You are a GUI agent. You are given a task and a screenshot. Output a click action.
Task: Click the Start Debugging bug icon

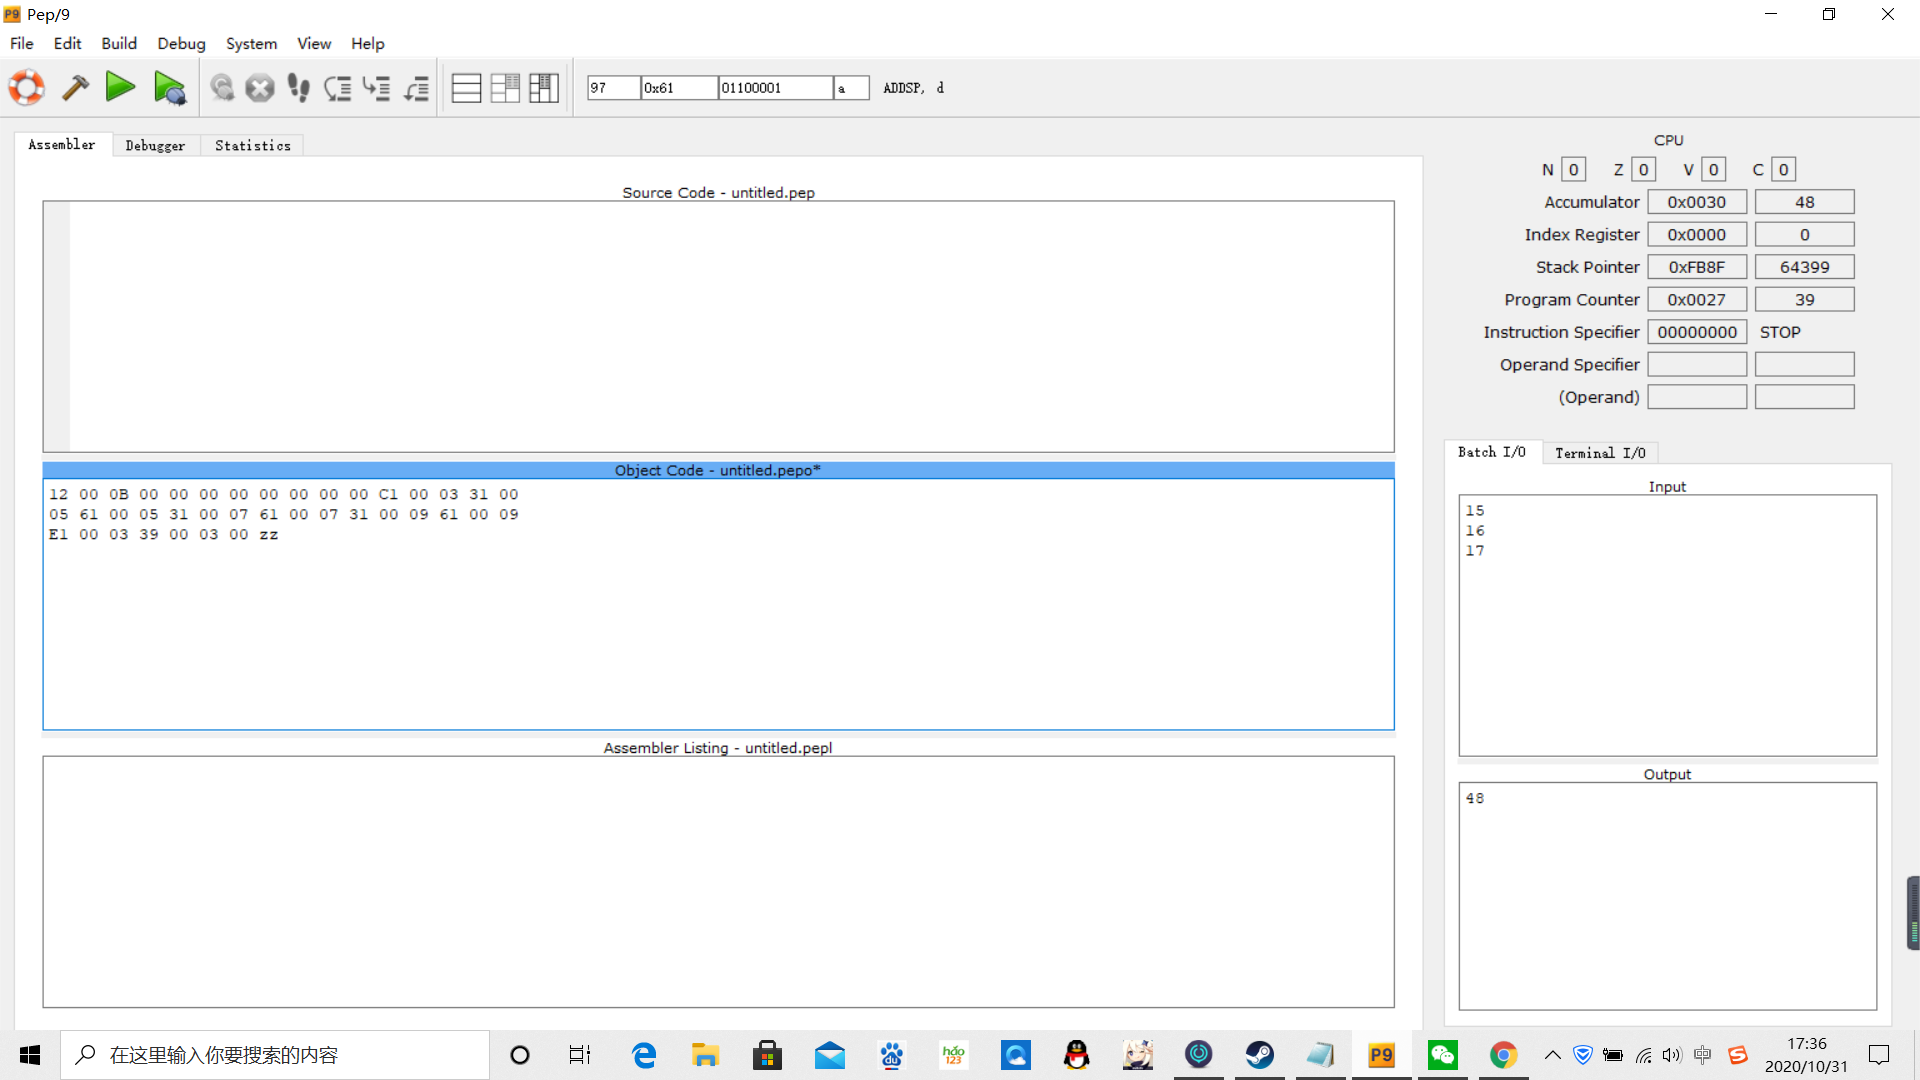click(169, 88)
